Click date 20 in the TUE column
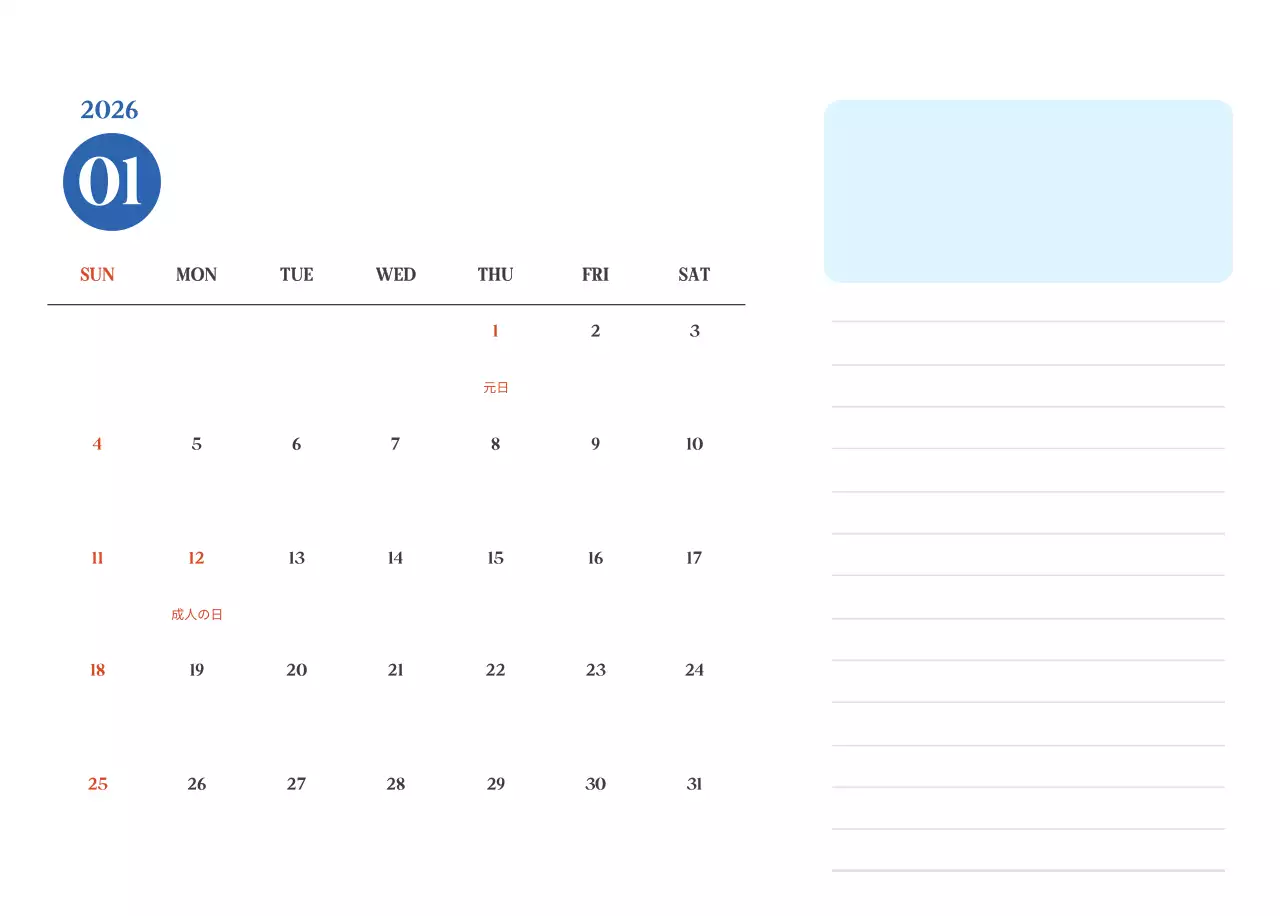 click(296, 670)
